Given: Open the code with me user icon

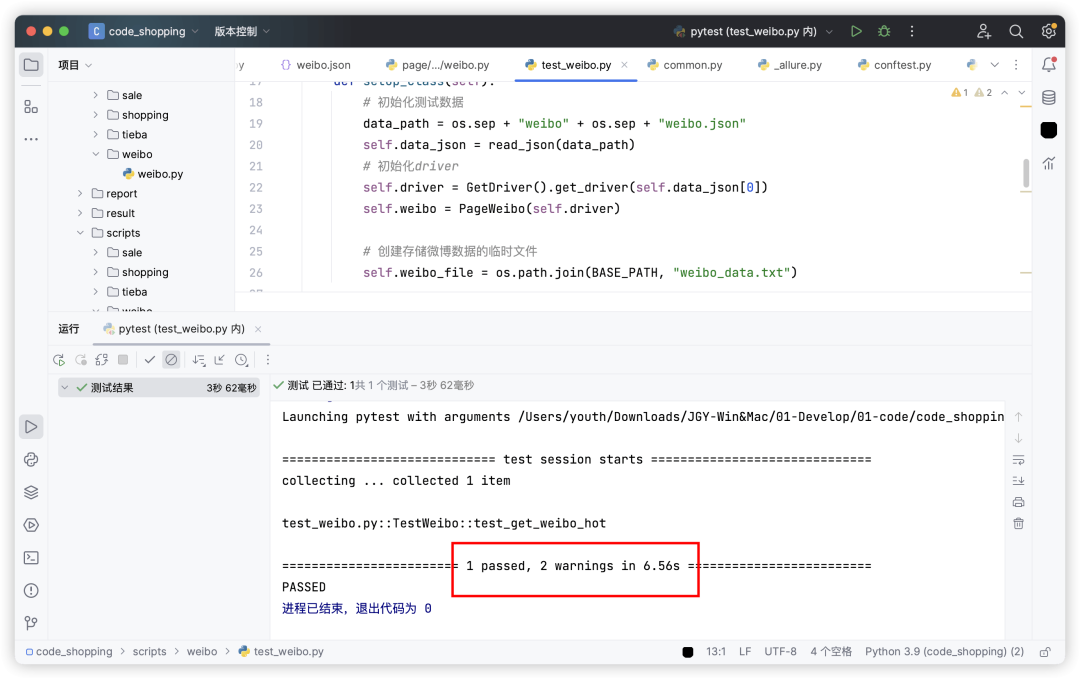Looking at the screenshot, I should pyautogui.click(x=984, y=31).
